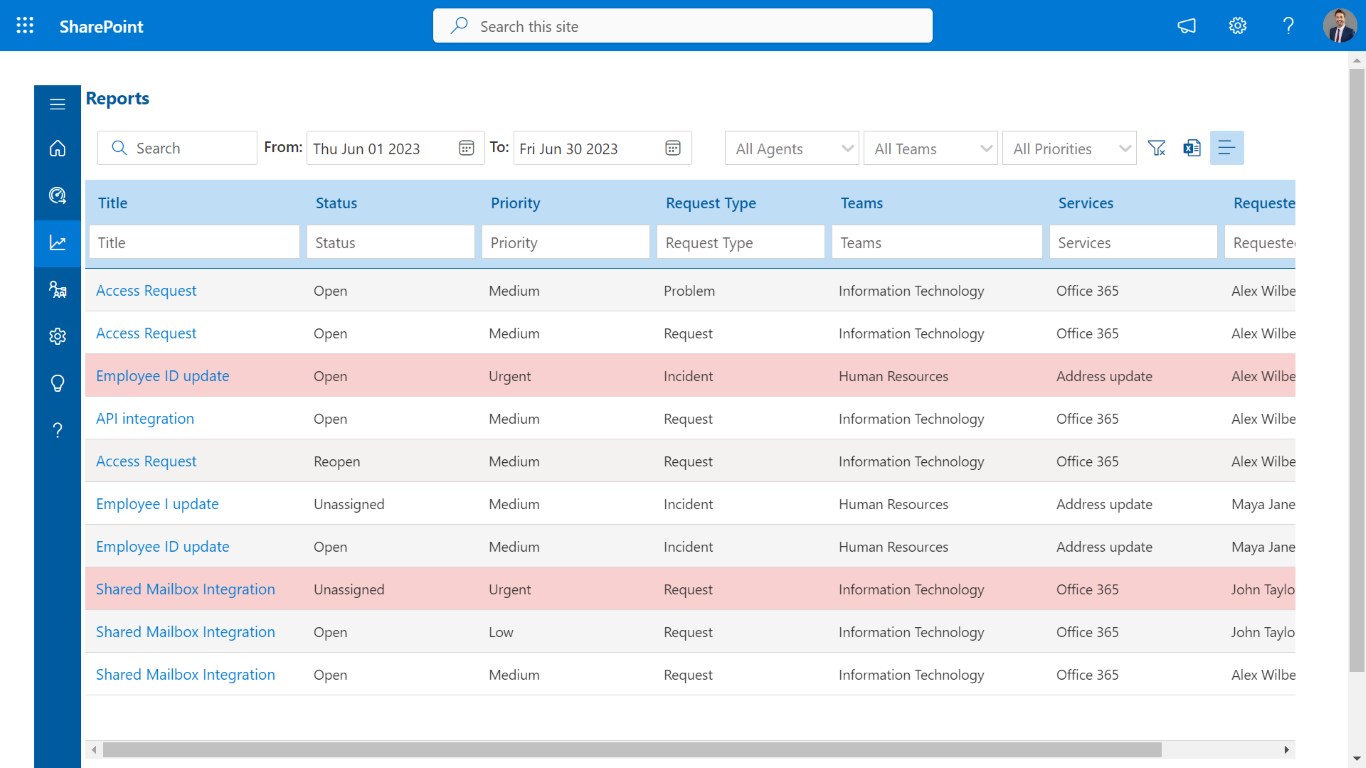Viewport: 1366px width, 768px height.
Task: Click the magnifier icon in the Reports search box
Action: pyautogui.click(x=119, y=148)
